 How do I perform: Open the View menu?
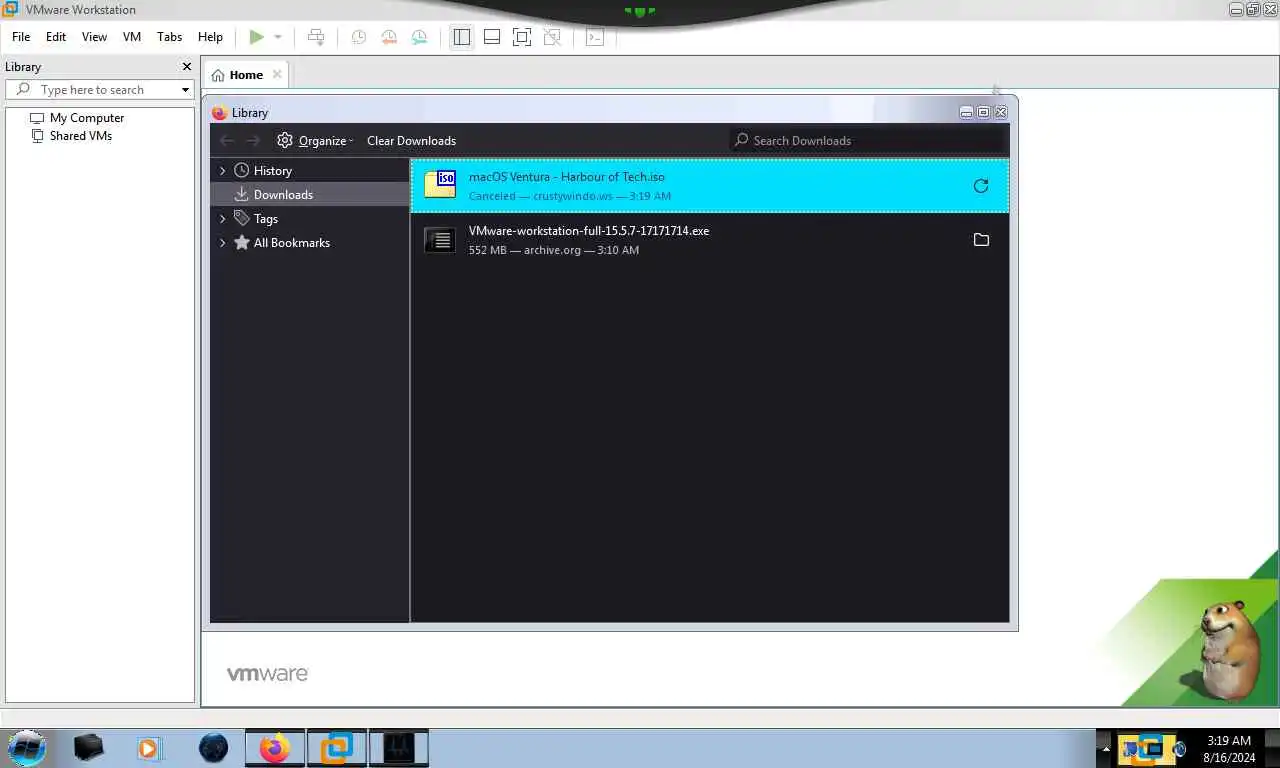click(x=94, y=37)
